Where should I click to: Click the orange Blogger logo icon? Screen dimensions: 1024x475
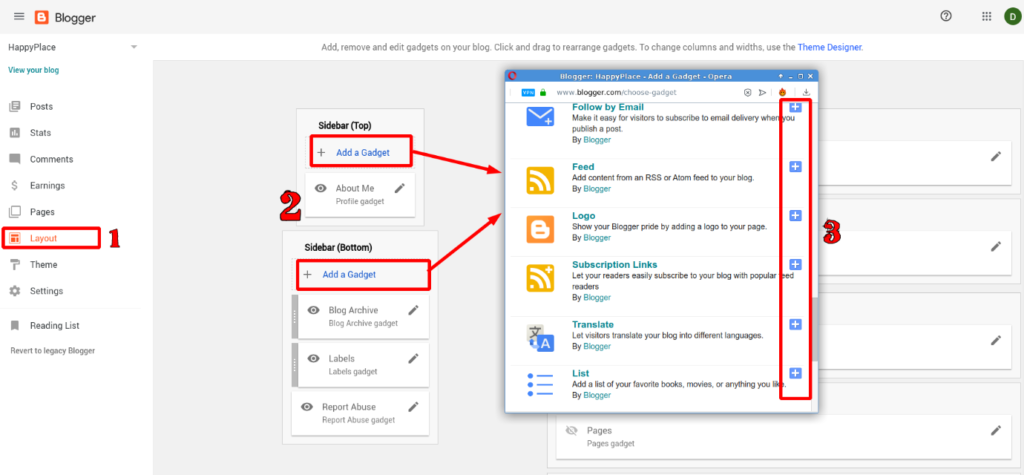tap(42, 17)
